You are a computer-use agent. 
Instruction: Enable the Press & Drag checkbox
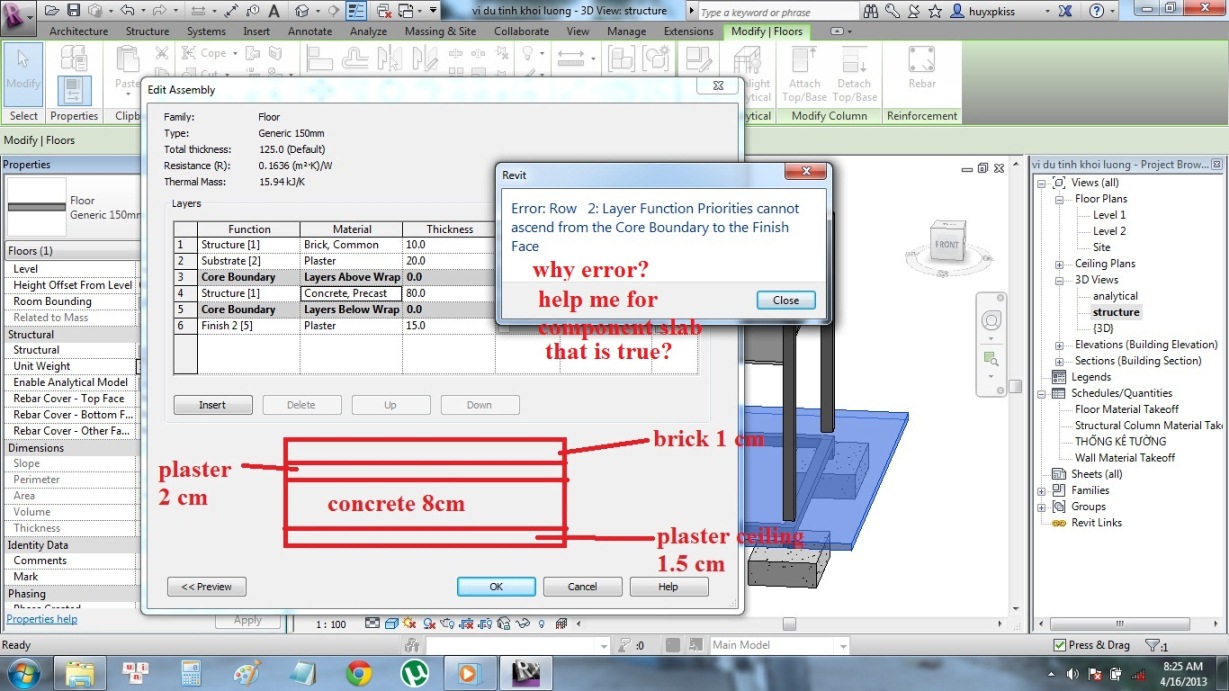pos(1062,644)
